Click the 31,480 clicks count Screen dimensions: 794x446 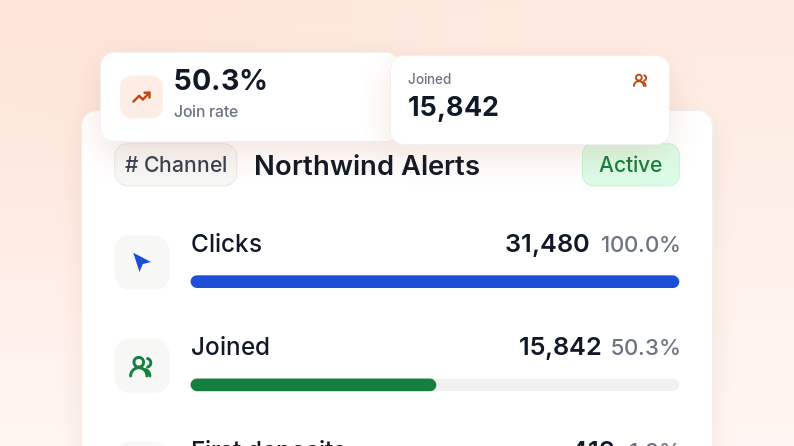(547, 244)
